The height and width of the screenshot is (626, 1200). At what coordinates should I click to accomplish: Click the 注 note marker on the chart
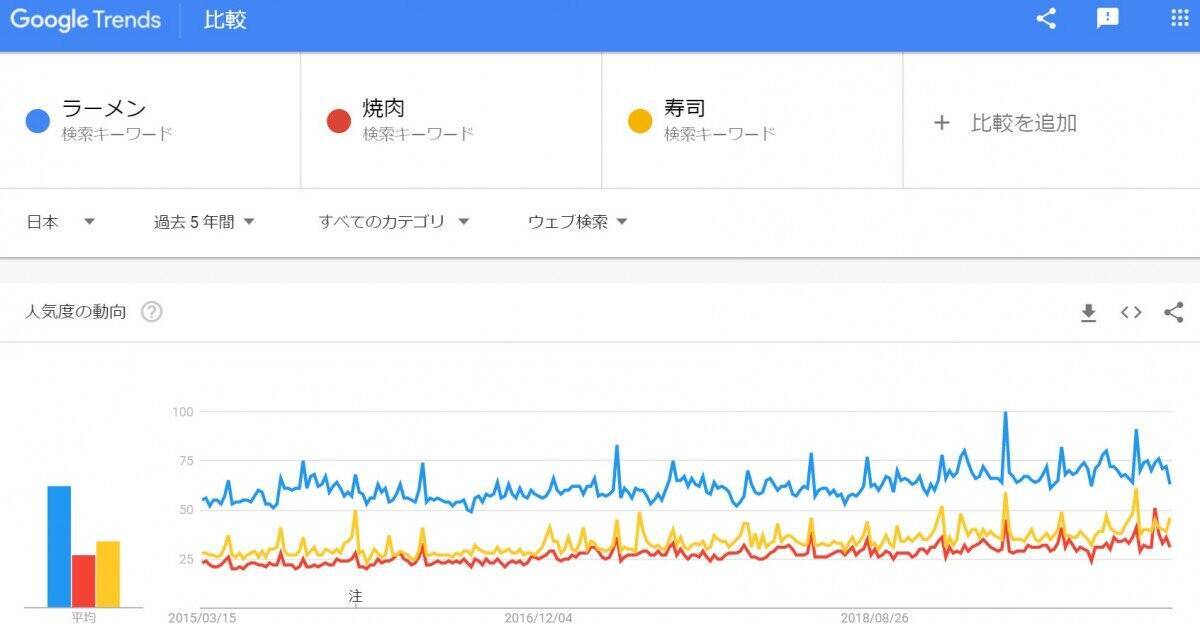click(355, 596)
